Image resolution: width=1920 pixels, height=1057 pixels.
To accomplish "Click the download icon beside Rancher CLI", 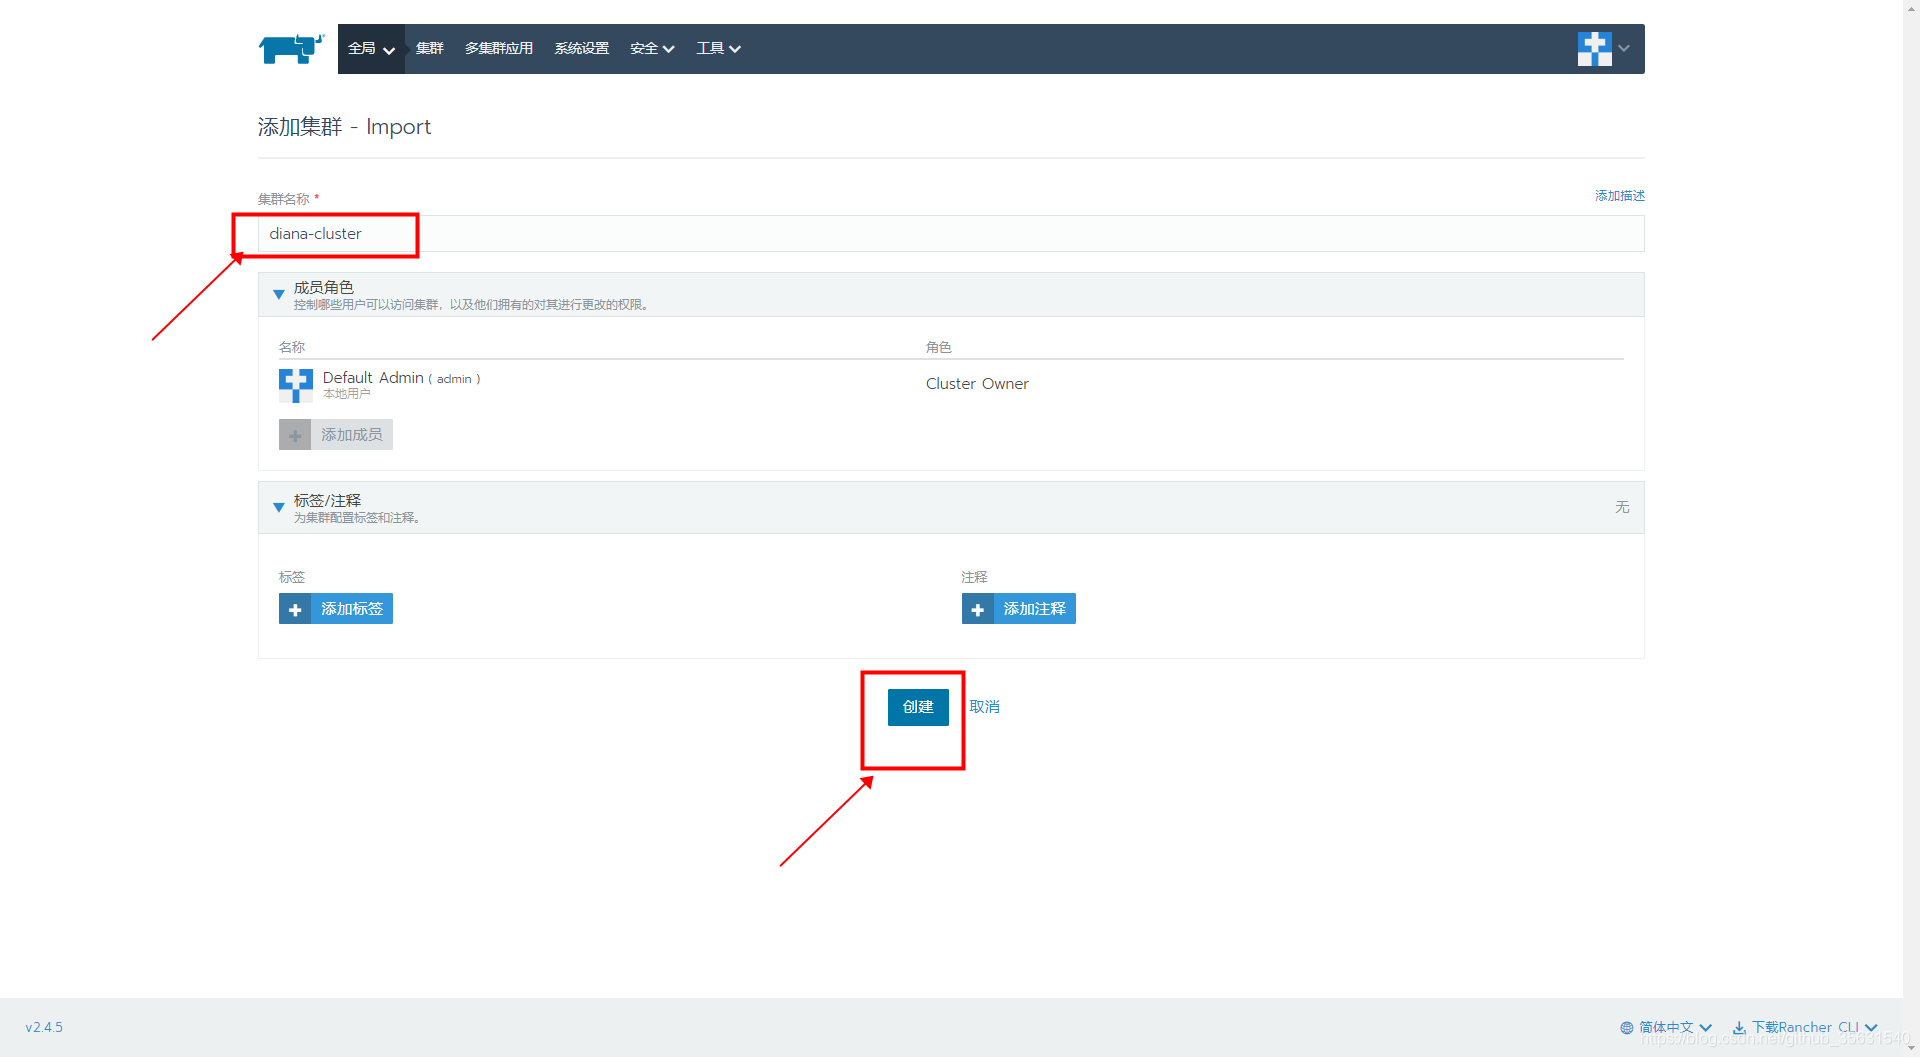I will point(1739,1028).
